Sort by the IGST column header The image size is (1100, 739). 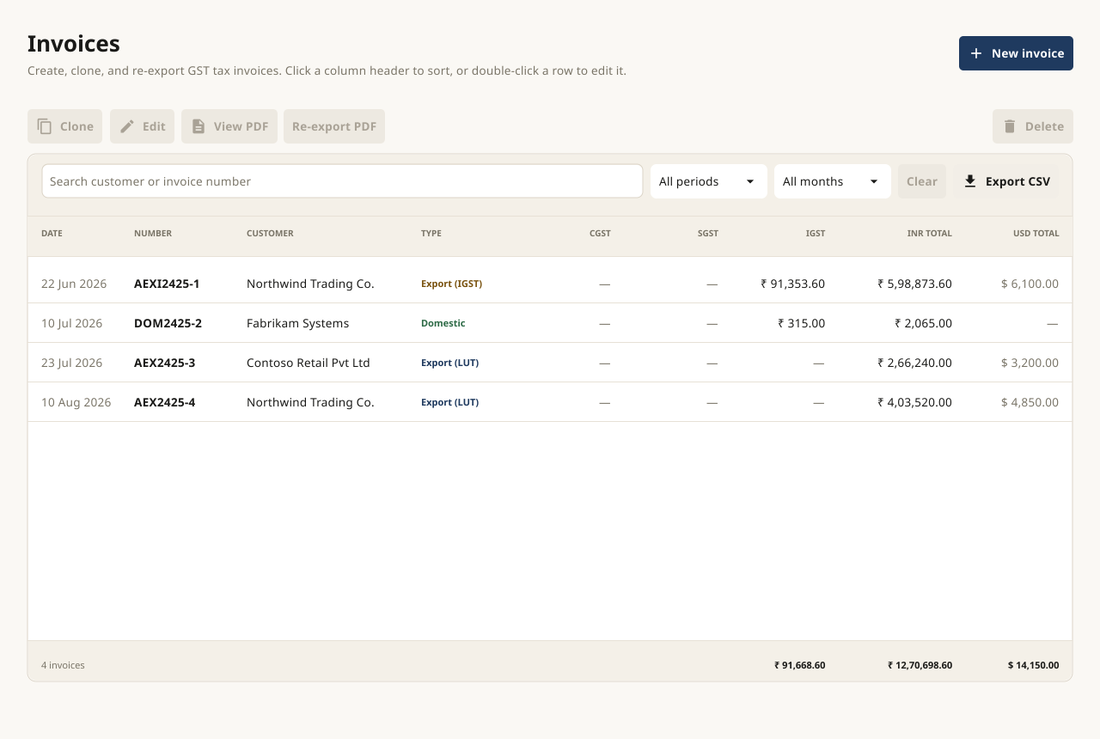click(815, 233)
